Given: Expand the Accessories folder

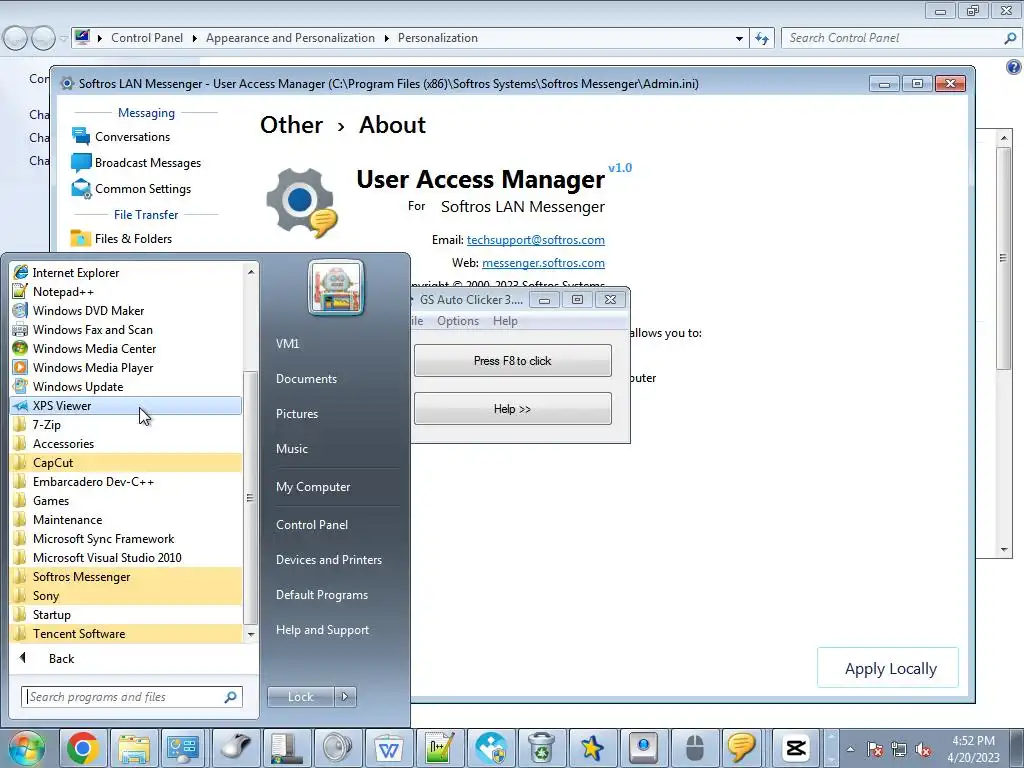Looking at the screenshot, I should [126, 443].
